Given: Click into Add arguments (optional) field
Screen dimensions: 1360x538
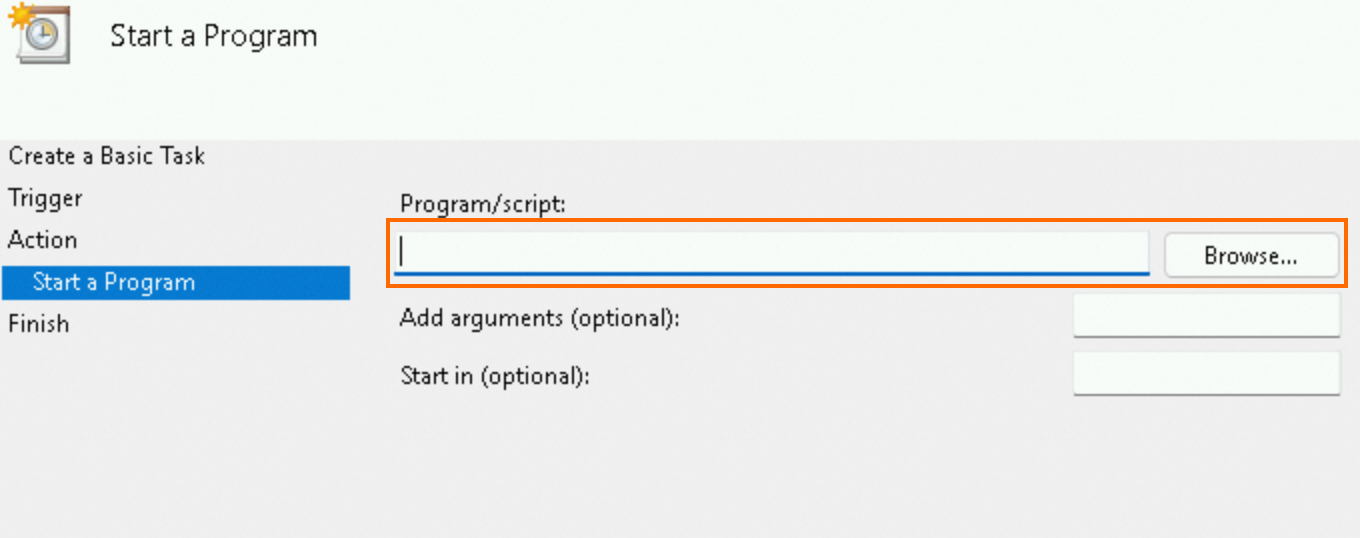Looking at the screenshot, I should pos(1205,318).
